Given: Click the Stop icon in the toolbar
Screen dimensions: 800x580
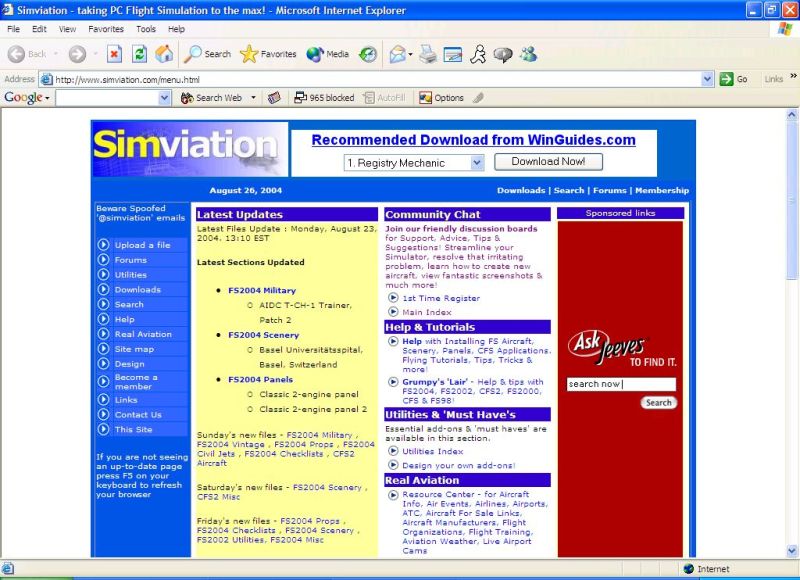Looking at the screenshot, I should point(114,54).
